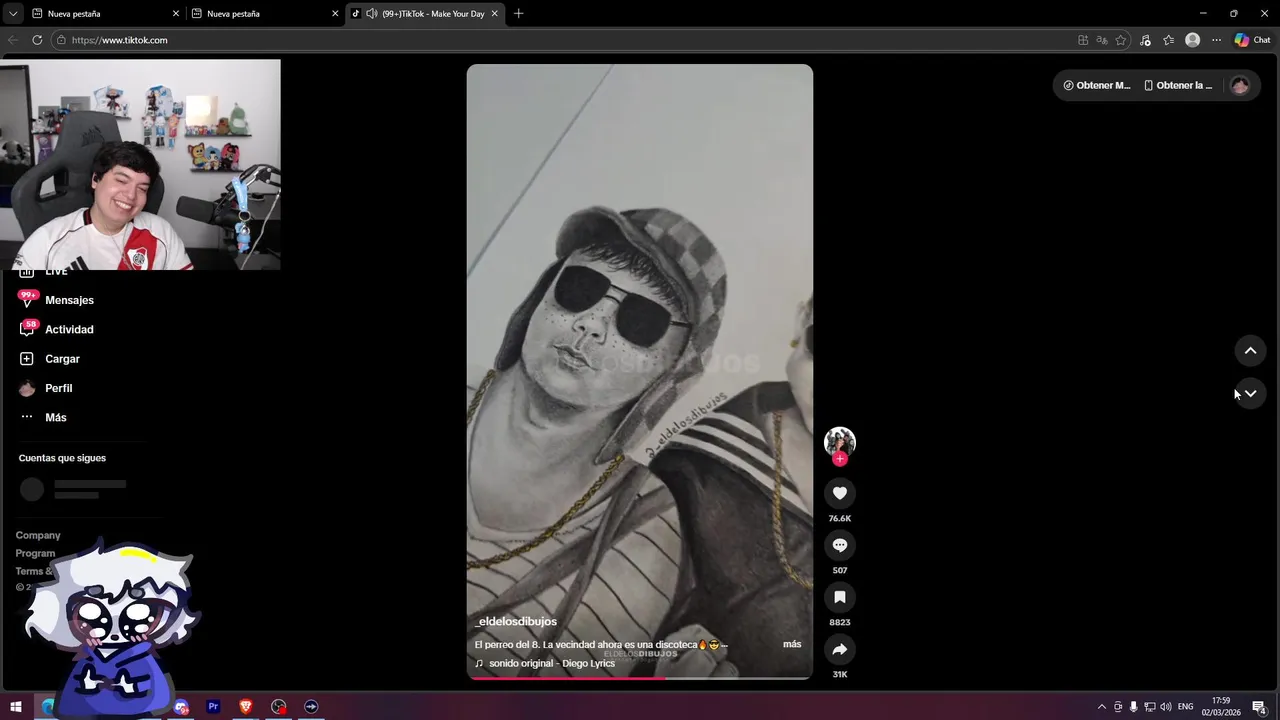
Task: Close the first Nueva pestaña tab
Action: pyautogui.click(x=176, y=14)
